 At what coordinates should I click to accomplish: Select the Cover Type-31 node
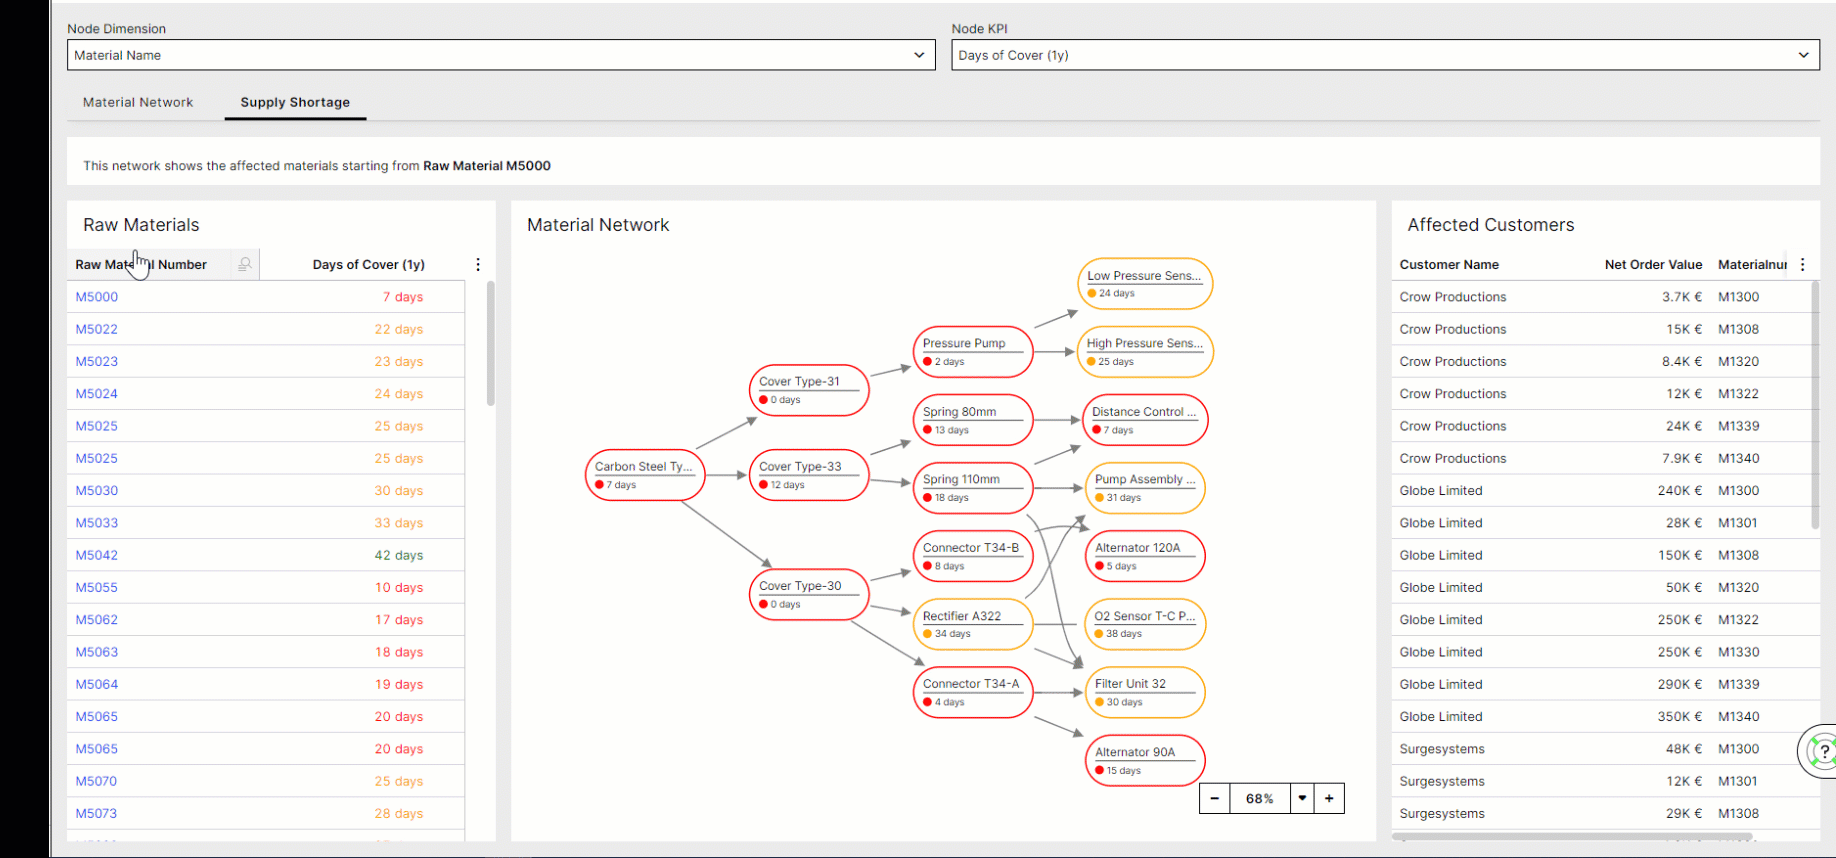point(809,390)
